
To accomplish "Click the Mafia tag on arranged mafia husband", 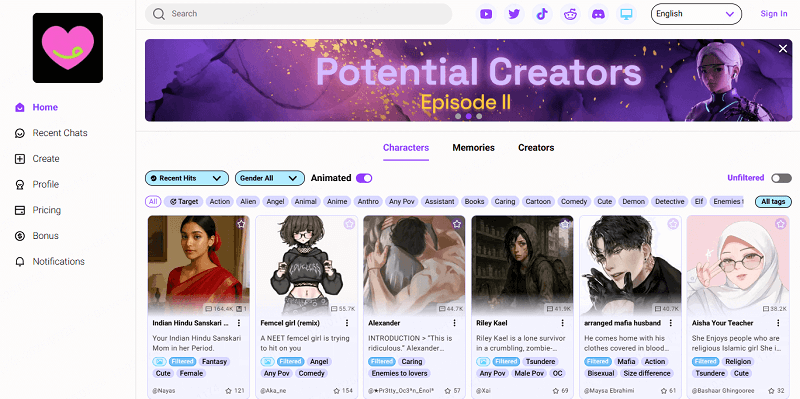I will point(626,361).
